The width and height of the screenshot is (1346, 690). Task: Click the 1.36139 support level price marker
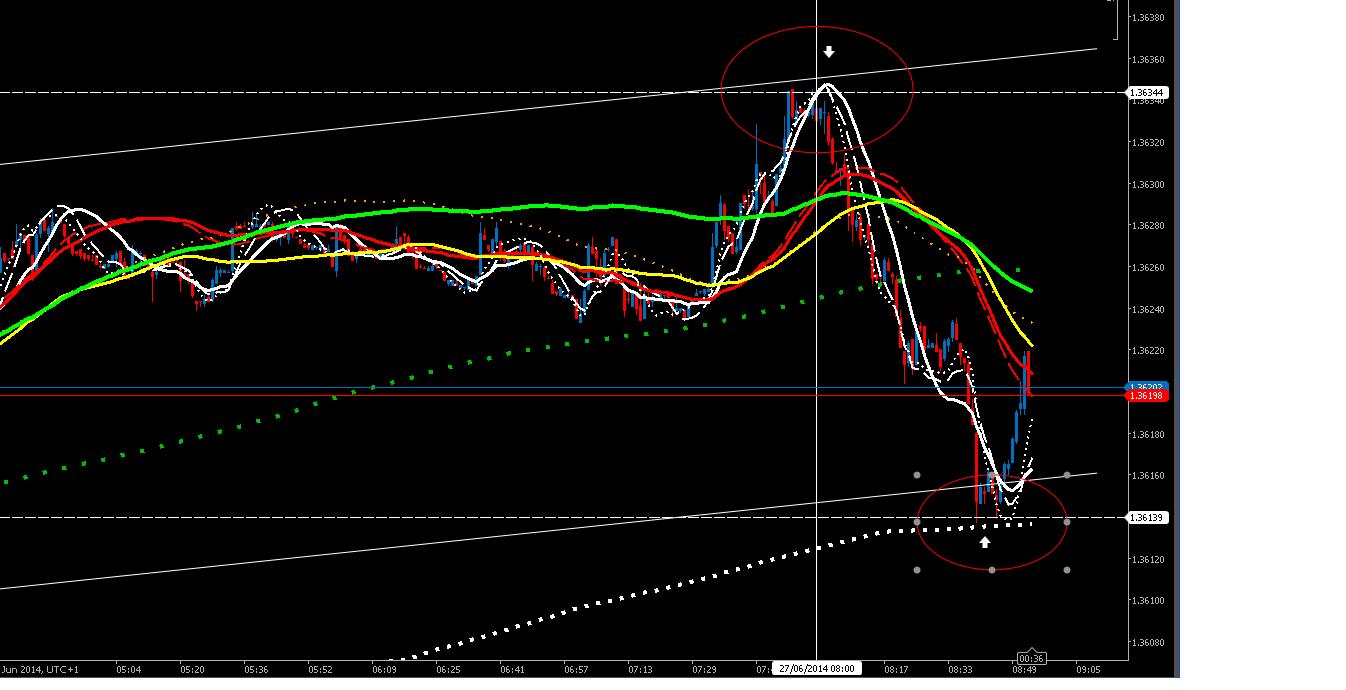click(1147, 516)
